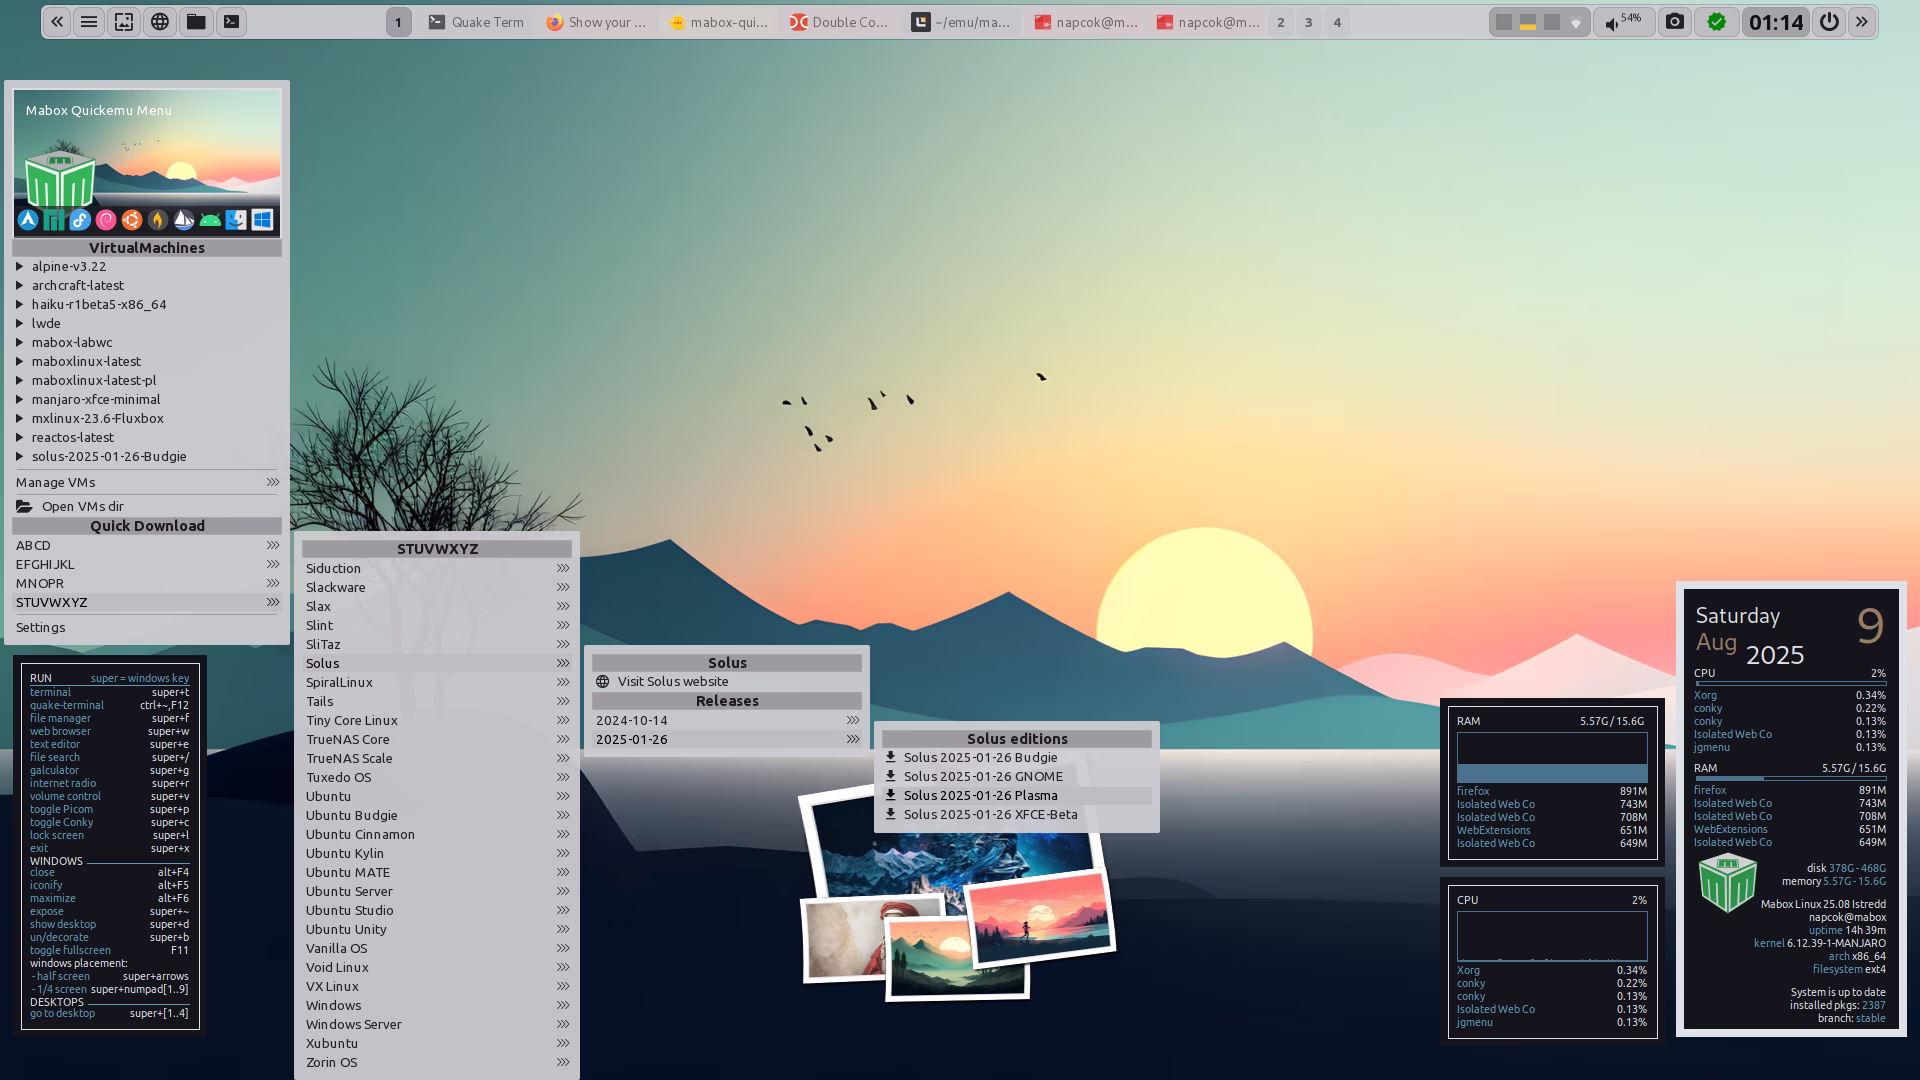Expand the reactos-latest virtual machine entry
The width and height of the screenshot is (1920, 1080).
[x=72, y=437]
